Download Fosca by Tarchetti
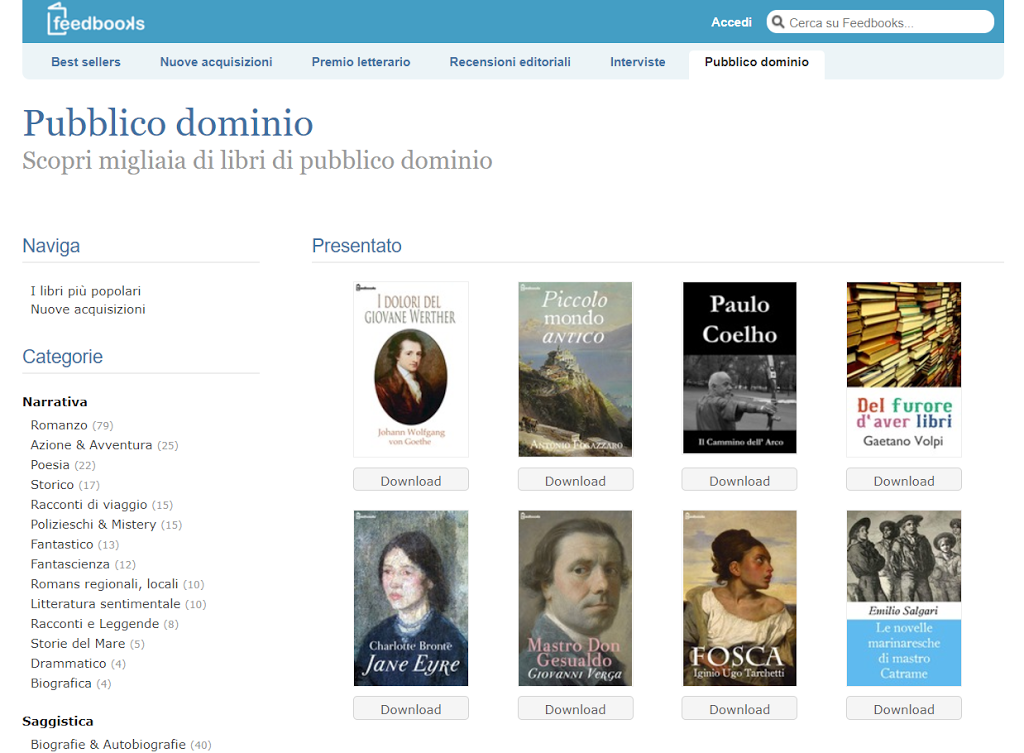This screenshot has height=753, width=1024. [739, 709]
